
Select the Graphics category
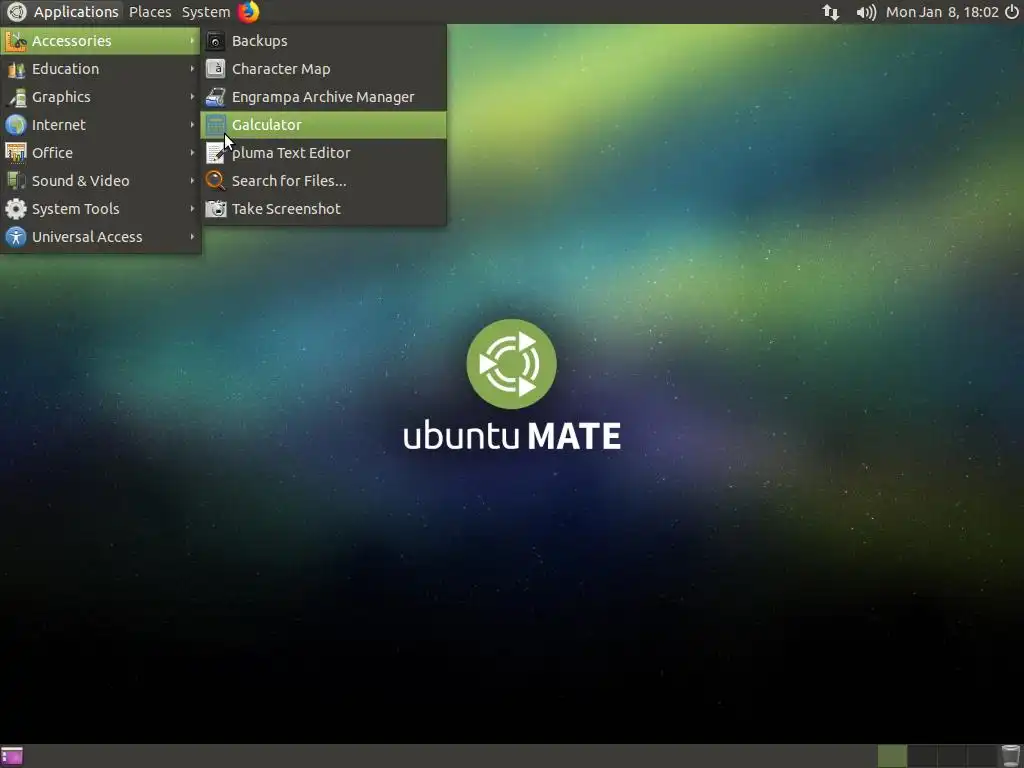pyautogui.click(x=101, y=97)
